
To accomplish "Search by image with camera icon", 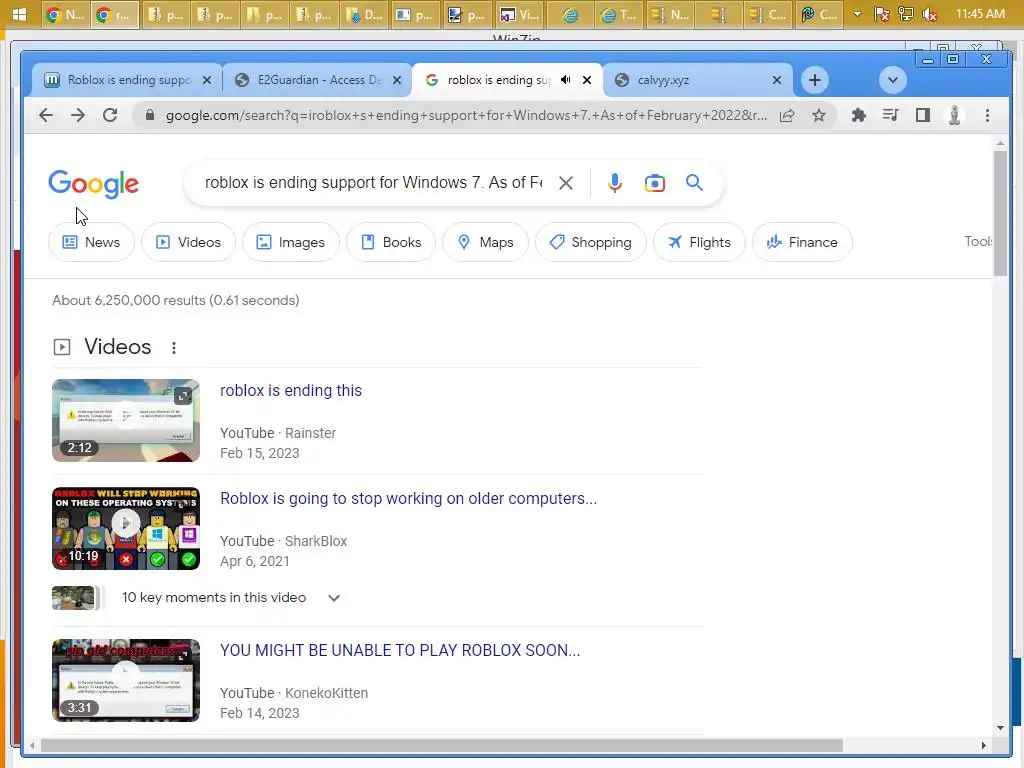I will coord(654,184).
